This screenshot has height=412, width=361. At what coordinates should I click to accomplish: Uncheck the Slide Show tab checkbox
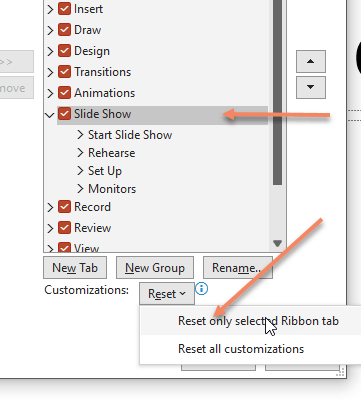[x=64, y=114]
